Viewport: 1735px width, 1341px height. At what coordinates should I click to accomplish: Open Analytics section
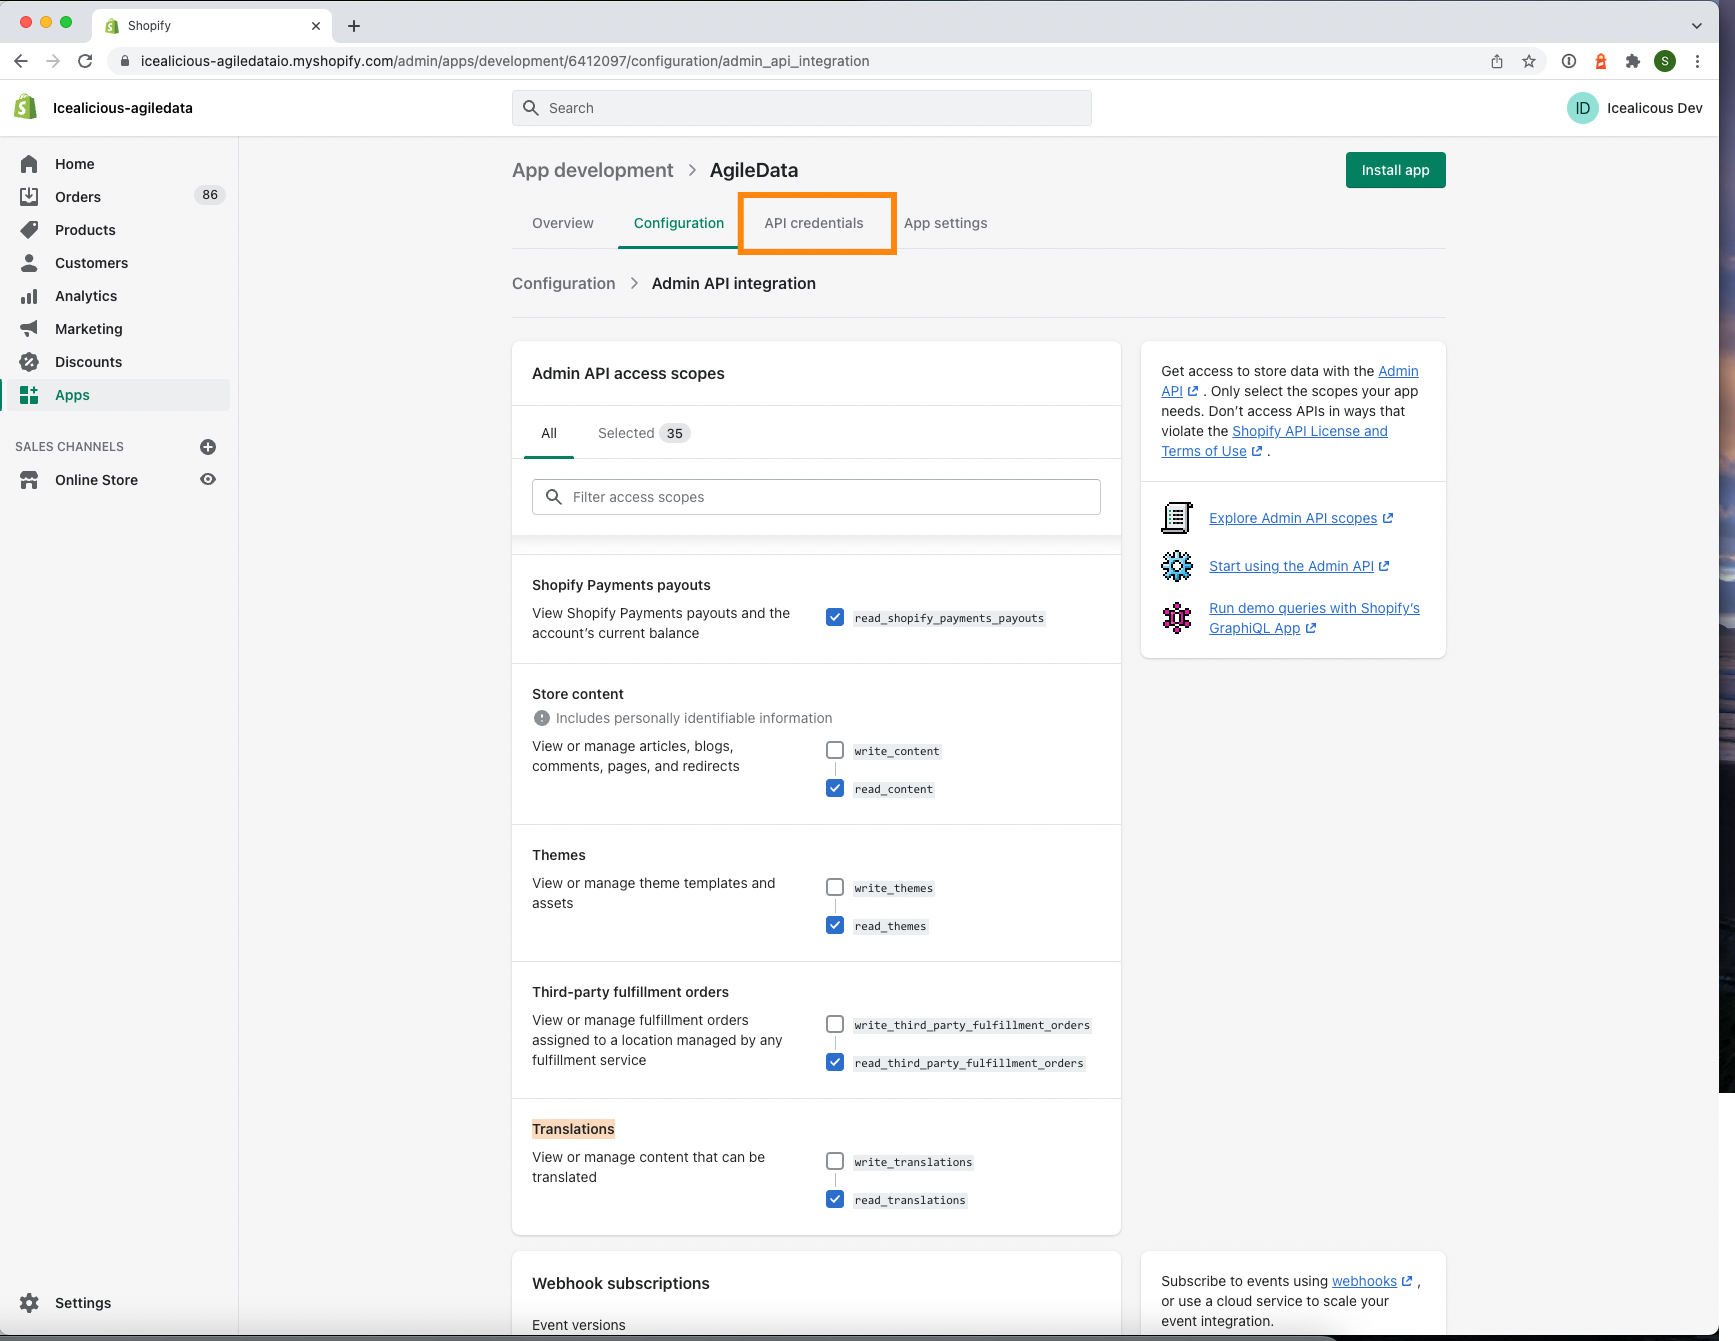[86, 296]
